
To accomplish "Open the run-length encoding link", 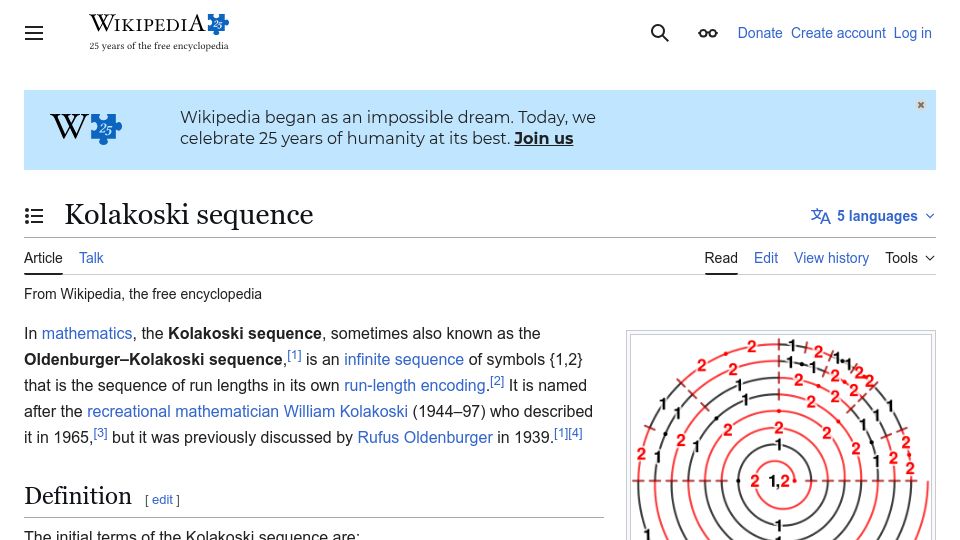I will pos(414,386).
